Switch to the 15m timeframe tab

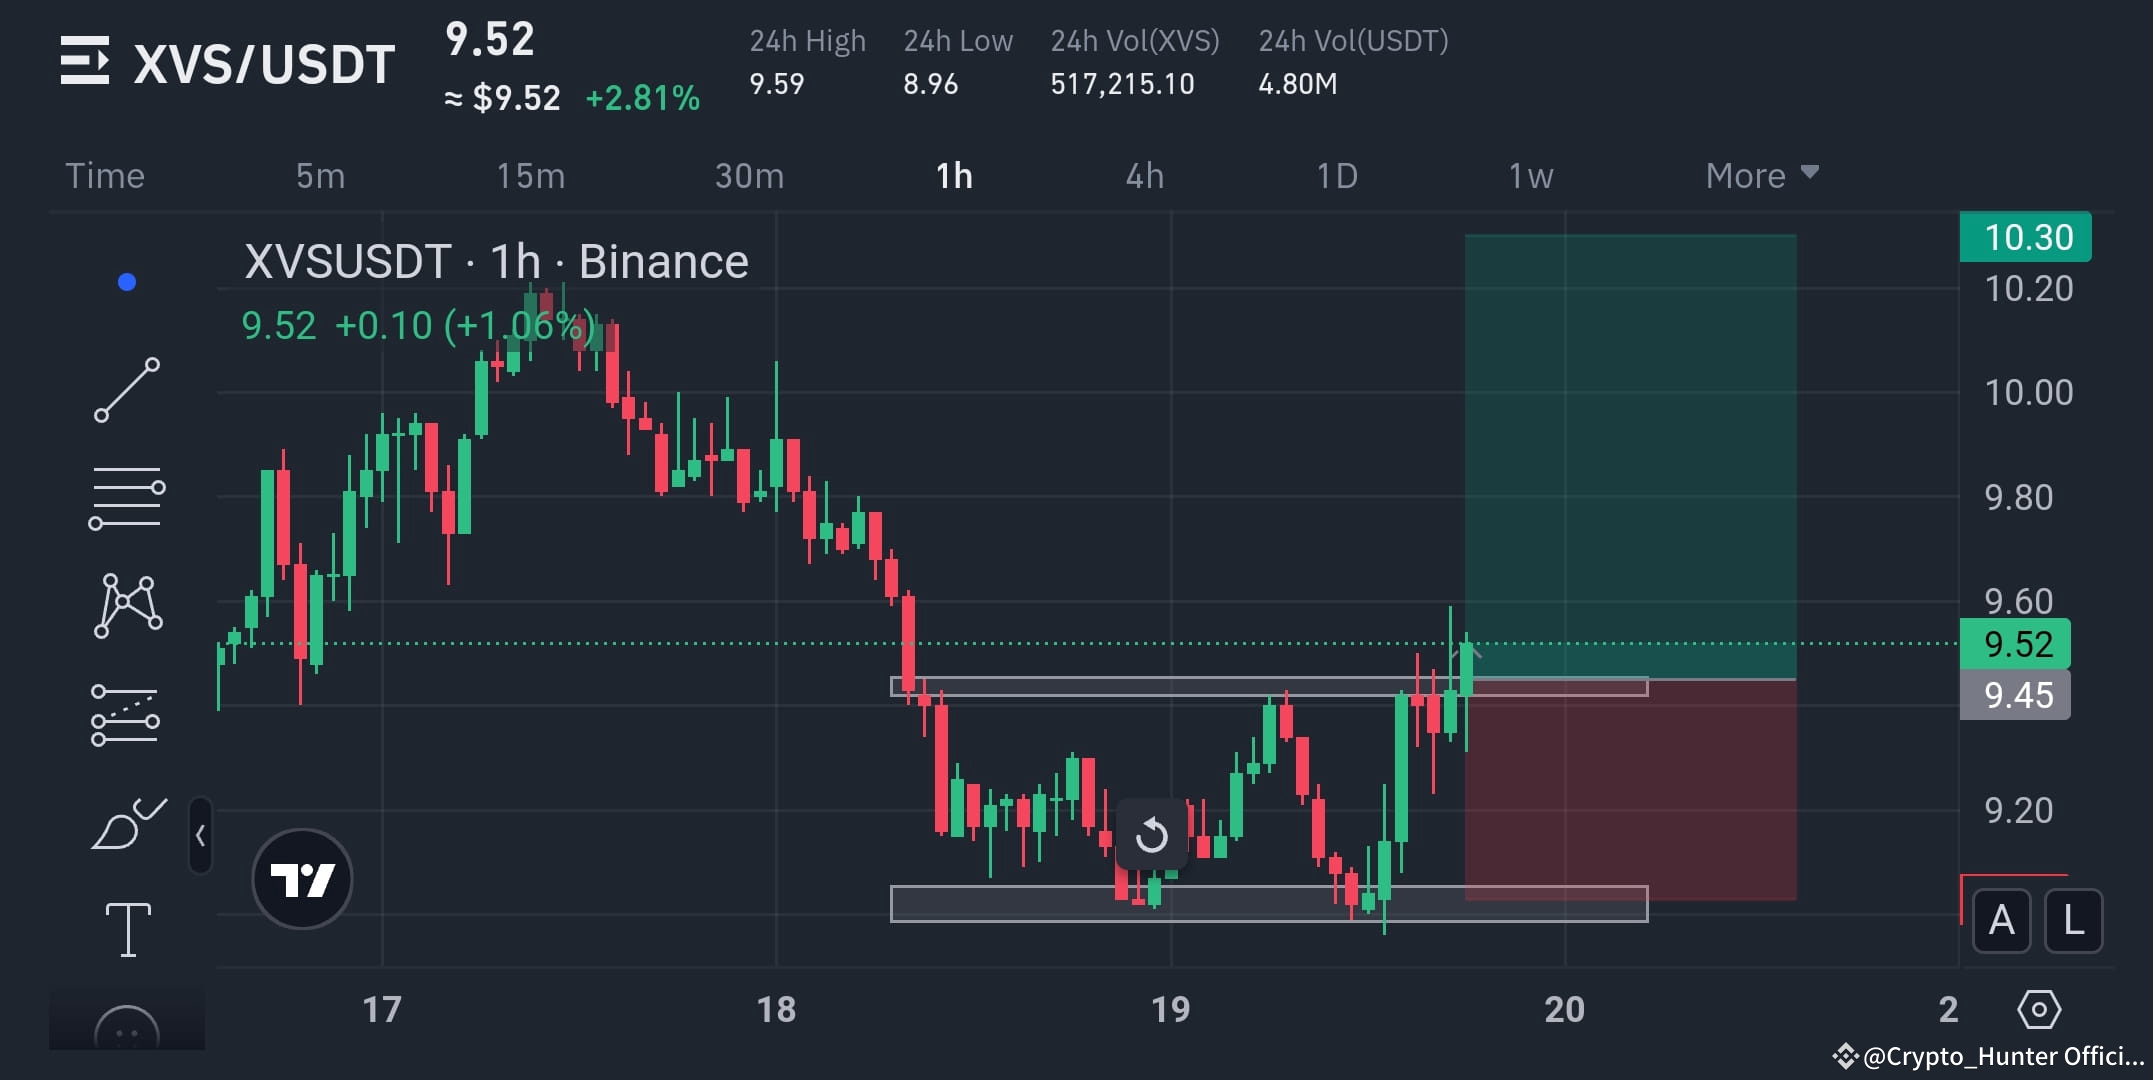coord(531,175)
